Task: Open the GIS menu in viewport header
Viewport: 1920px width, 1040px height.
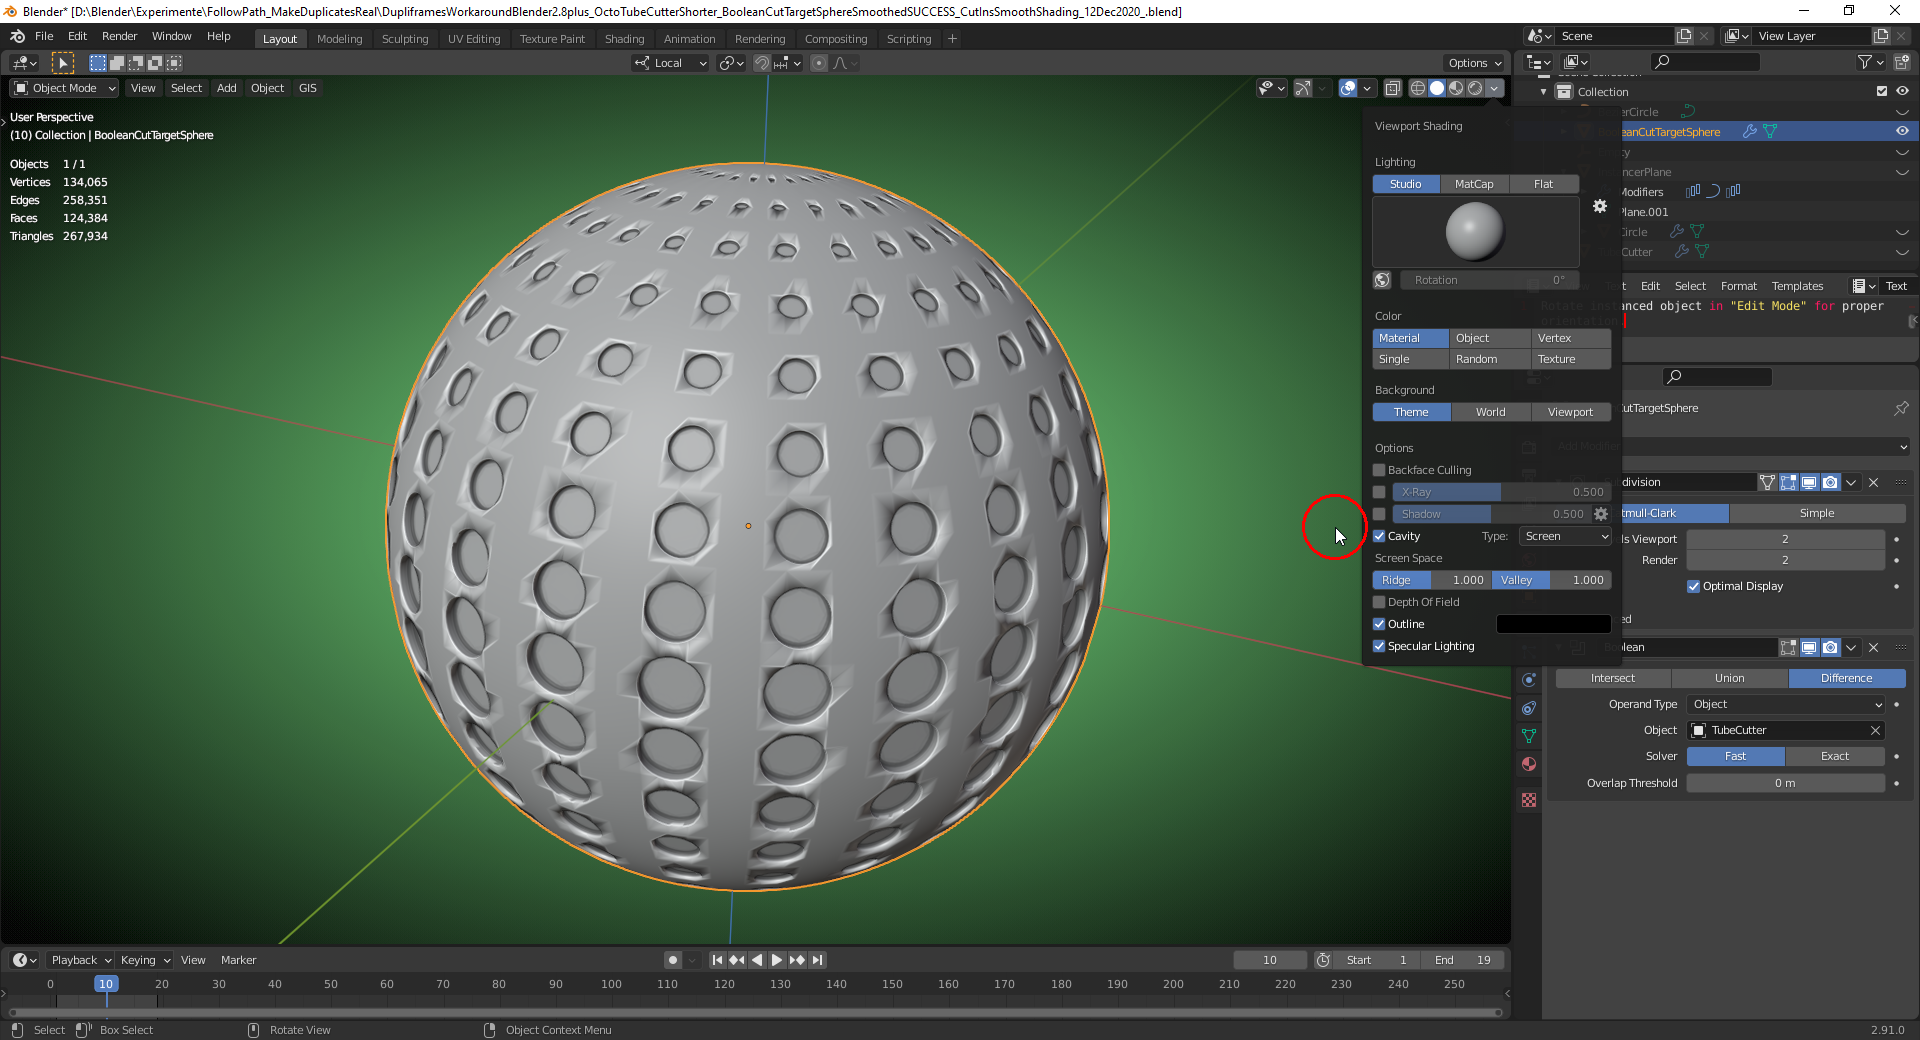Action: 308,88
